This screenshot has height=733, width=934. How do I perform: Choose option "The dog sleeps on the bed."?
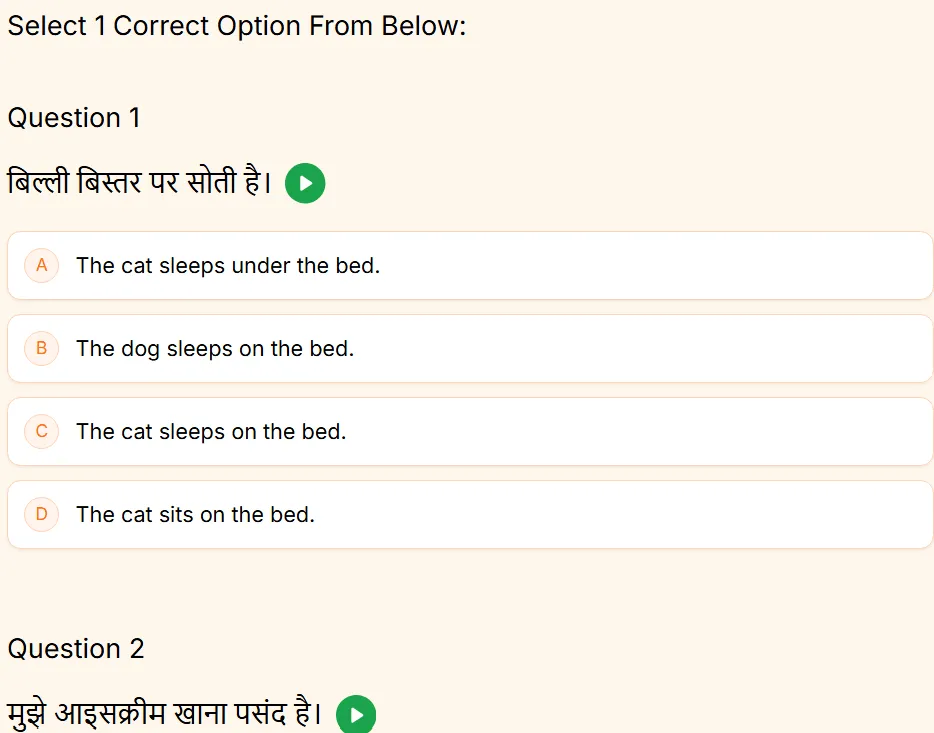pos(215,349)
